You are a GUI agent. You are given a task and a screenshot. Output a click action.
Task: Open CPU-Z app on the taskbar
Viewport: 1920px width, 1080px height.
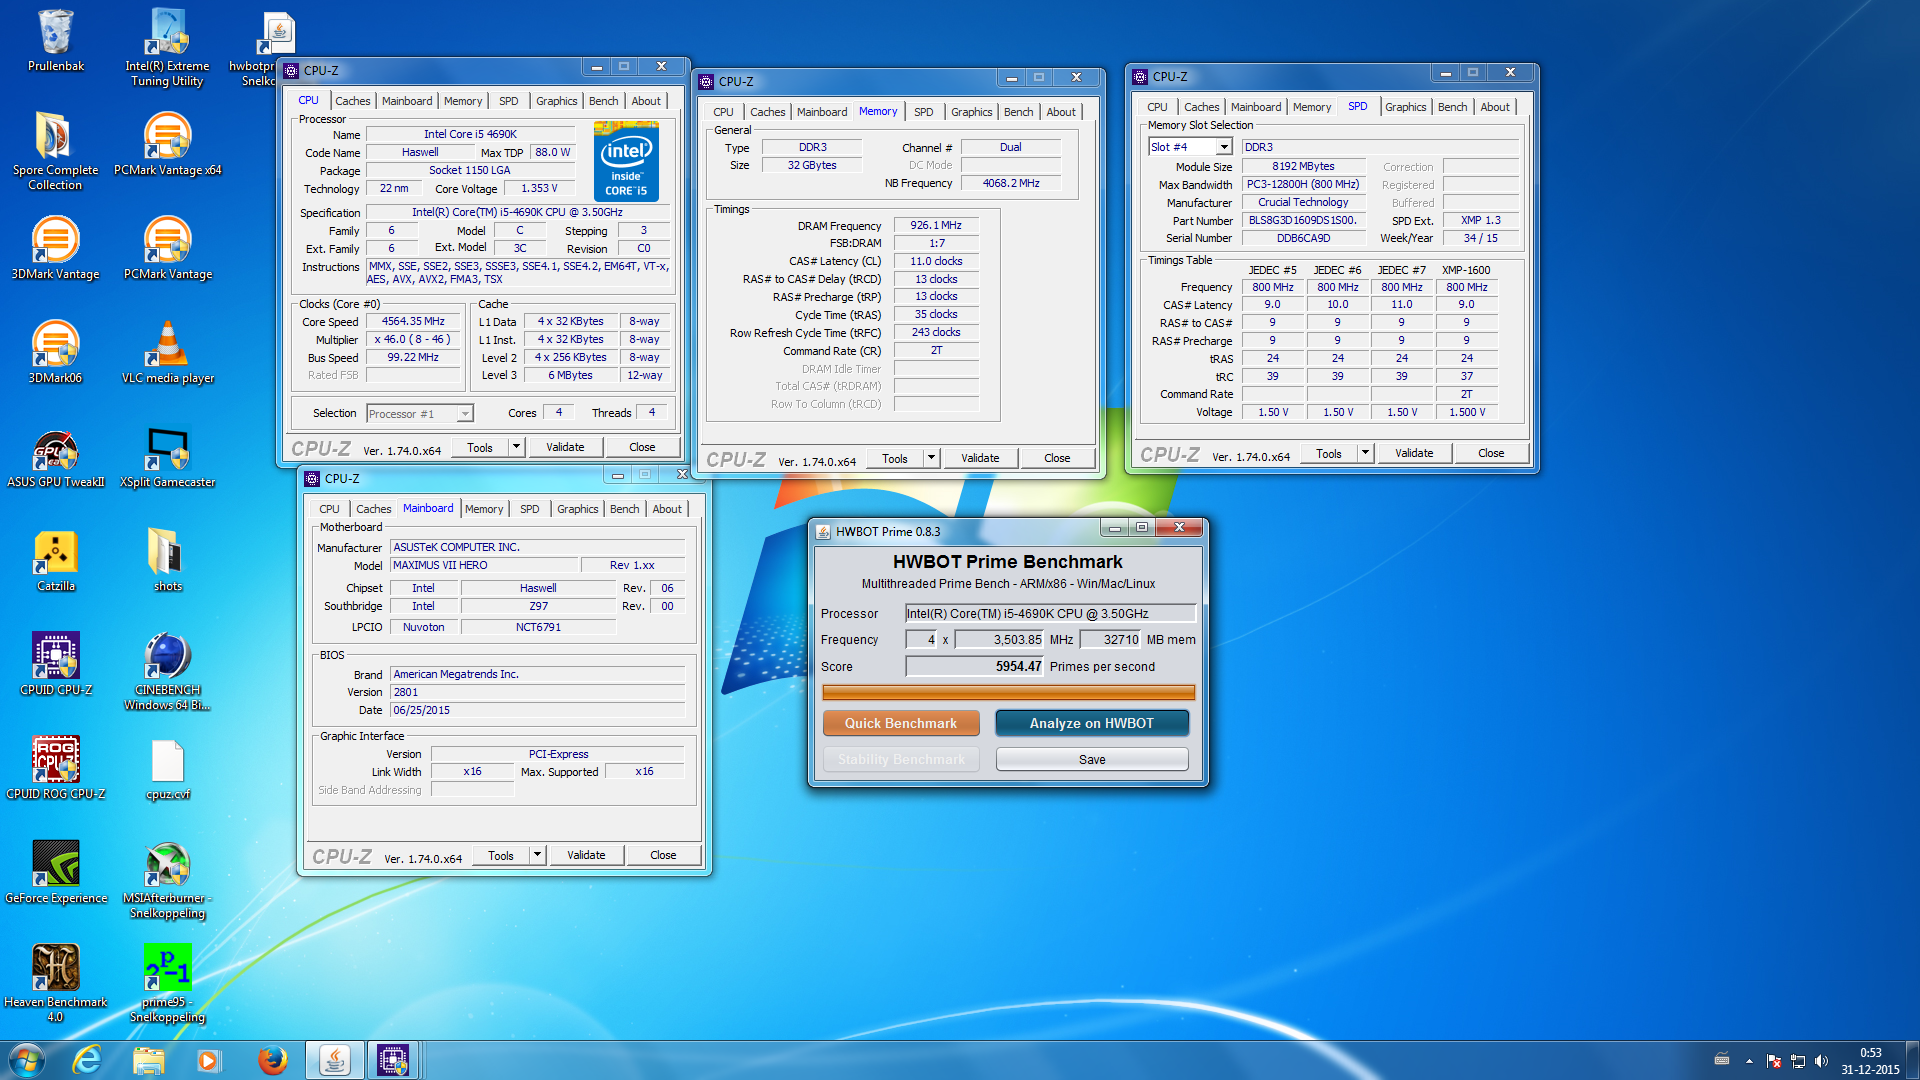point(393,1060)
